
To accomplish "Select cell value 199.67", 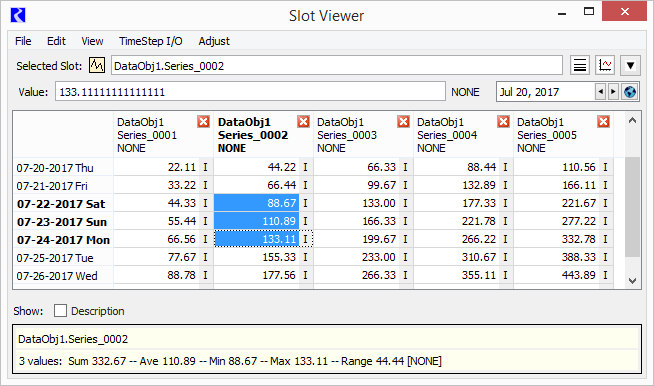I will pyautogui.click(x=357, y=239).
